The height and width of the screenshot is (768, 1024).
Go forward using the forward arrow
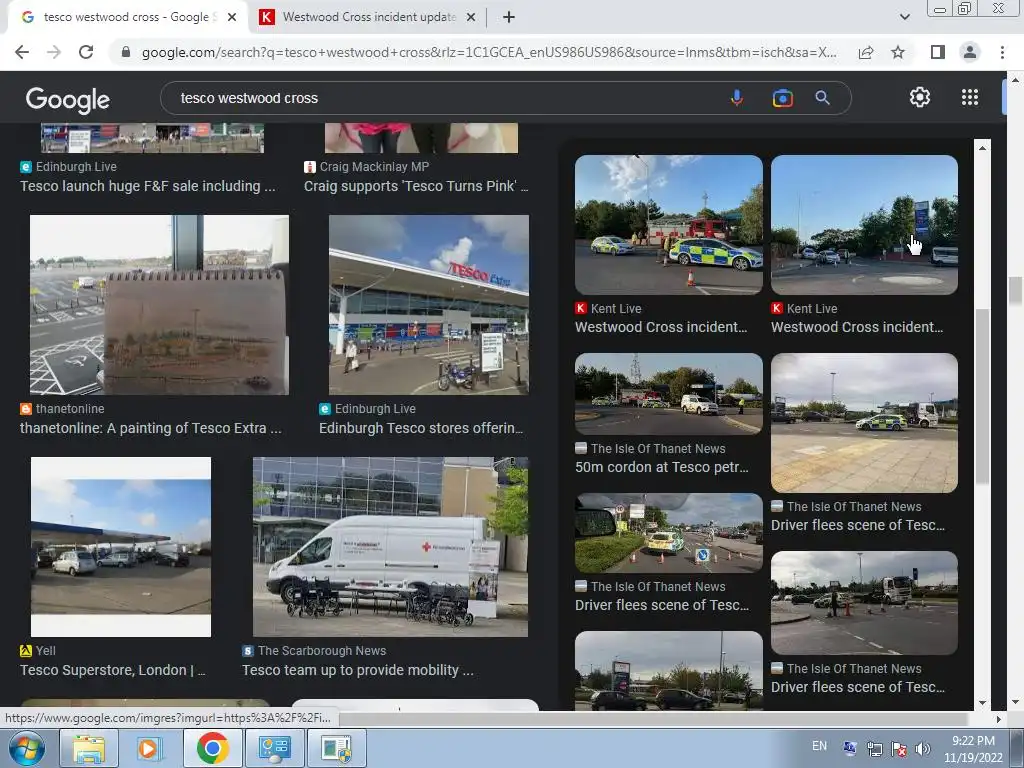[x=54, y=52]
